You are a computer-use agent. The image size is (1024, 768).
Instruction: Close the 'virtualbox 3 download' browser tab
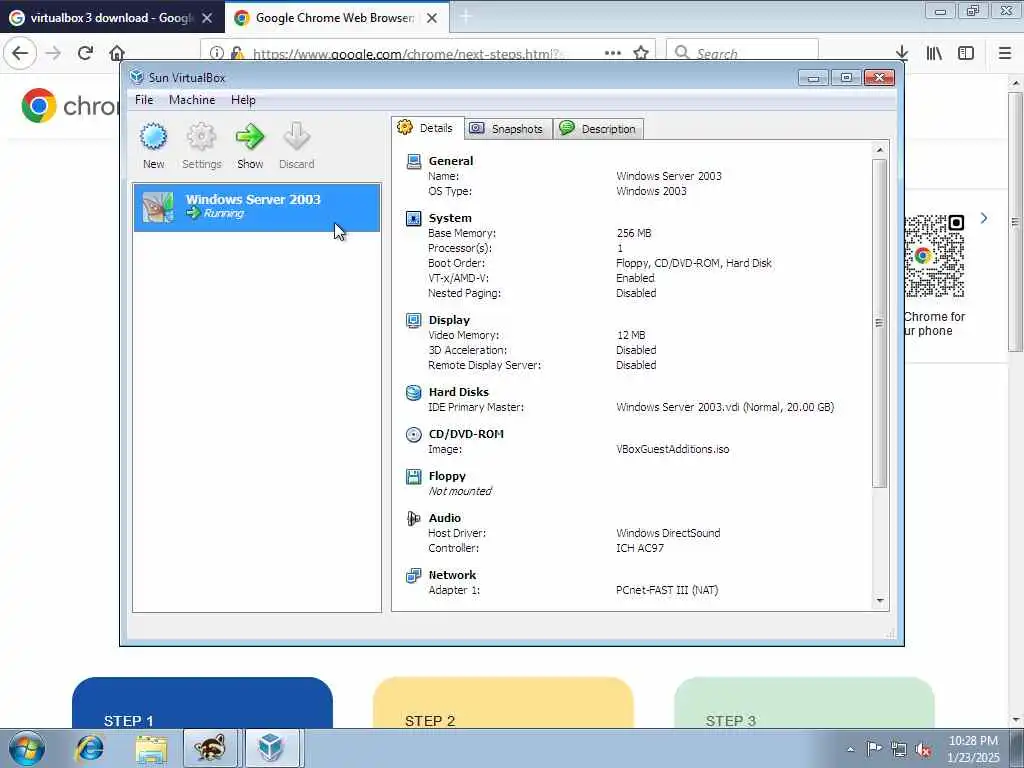(207, 18)
